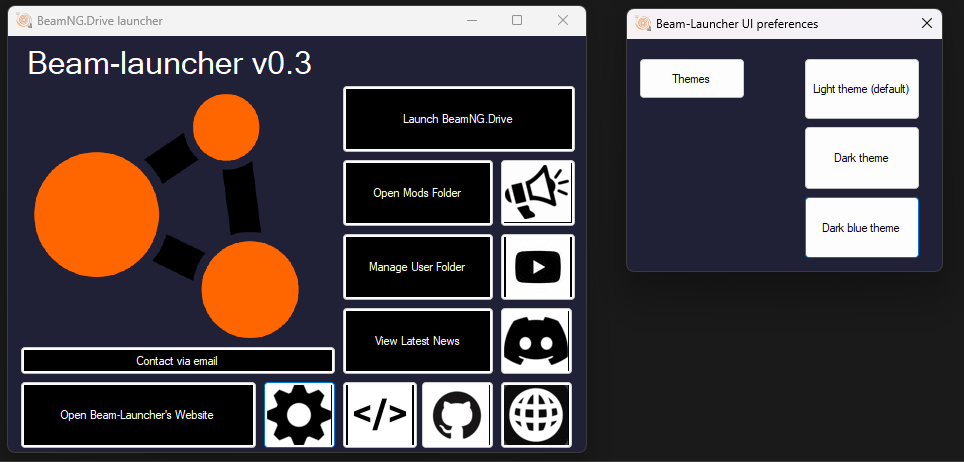
Task: Click the Beam-launcher v0.3 heading
Action: [170, 64]
